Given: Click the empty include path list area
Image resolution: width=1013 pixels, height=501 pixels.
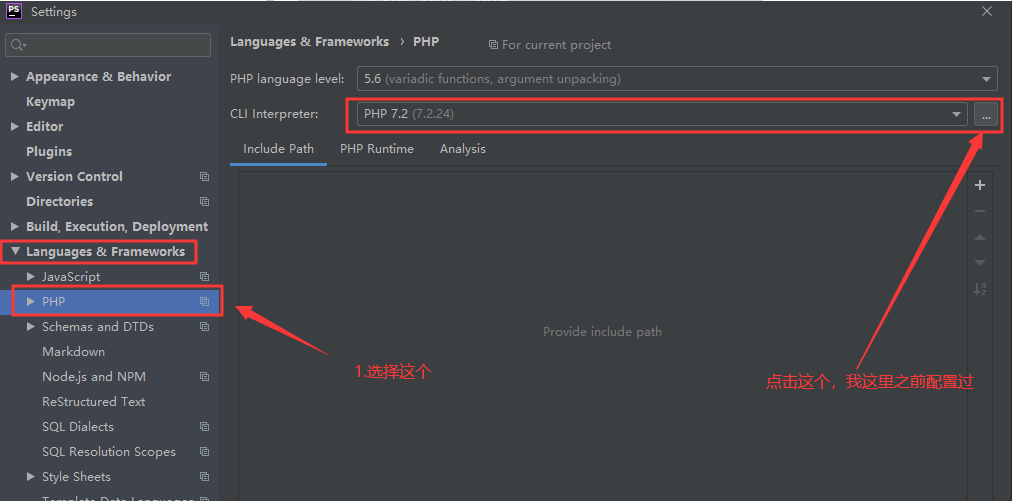Looking at the screenshot, I should [x=602, y=336].
